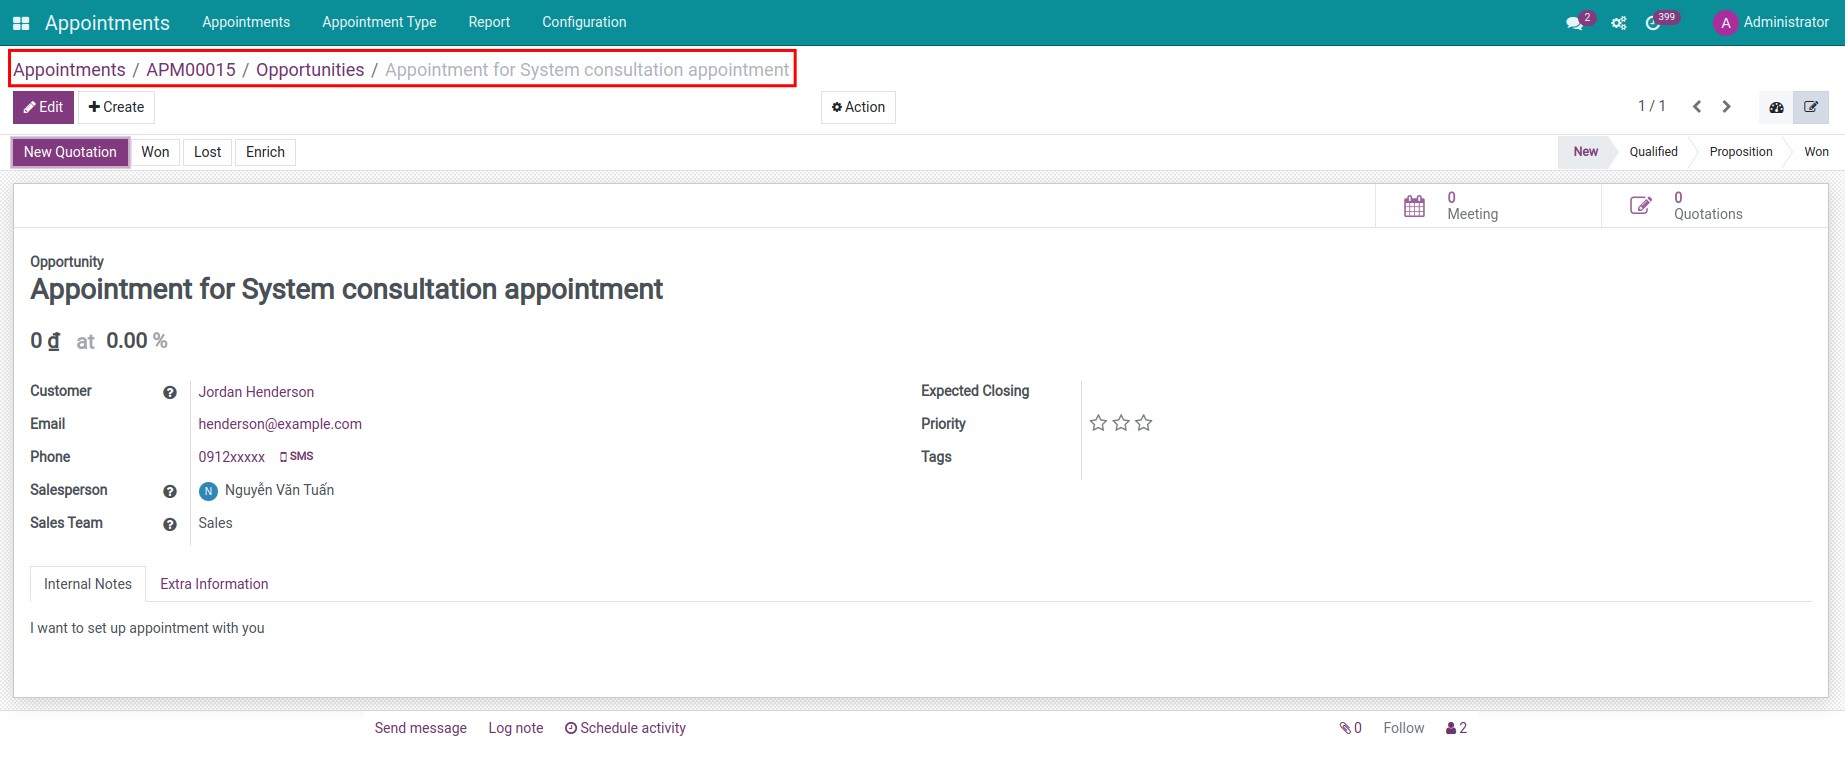Open the Action dropdown menu
Viewport: 1845px width, 779px height.
point(858,107)
